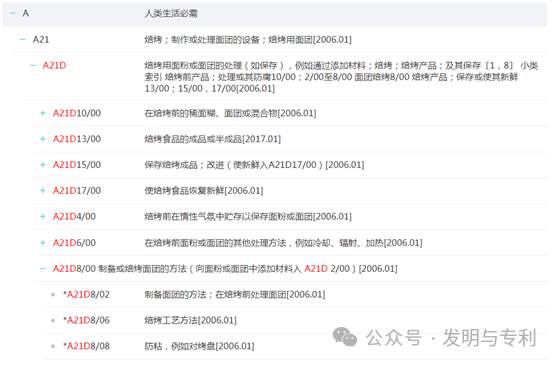This screenshot has width=558, height=366.
Task: Expand the A21D6/00 group
Action: (43, 243)
